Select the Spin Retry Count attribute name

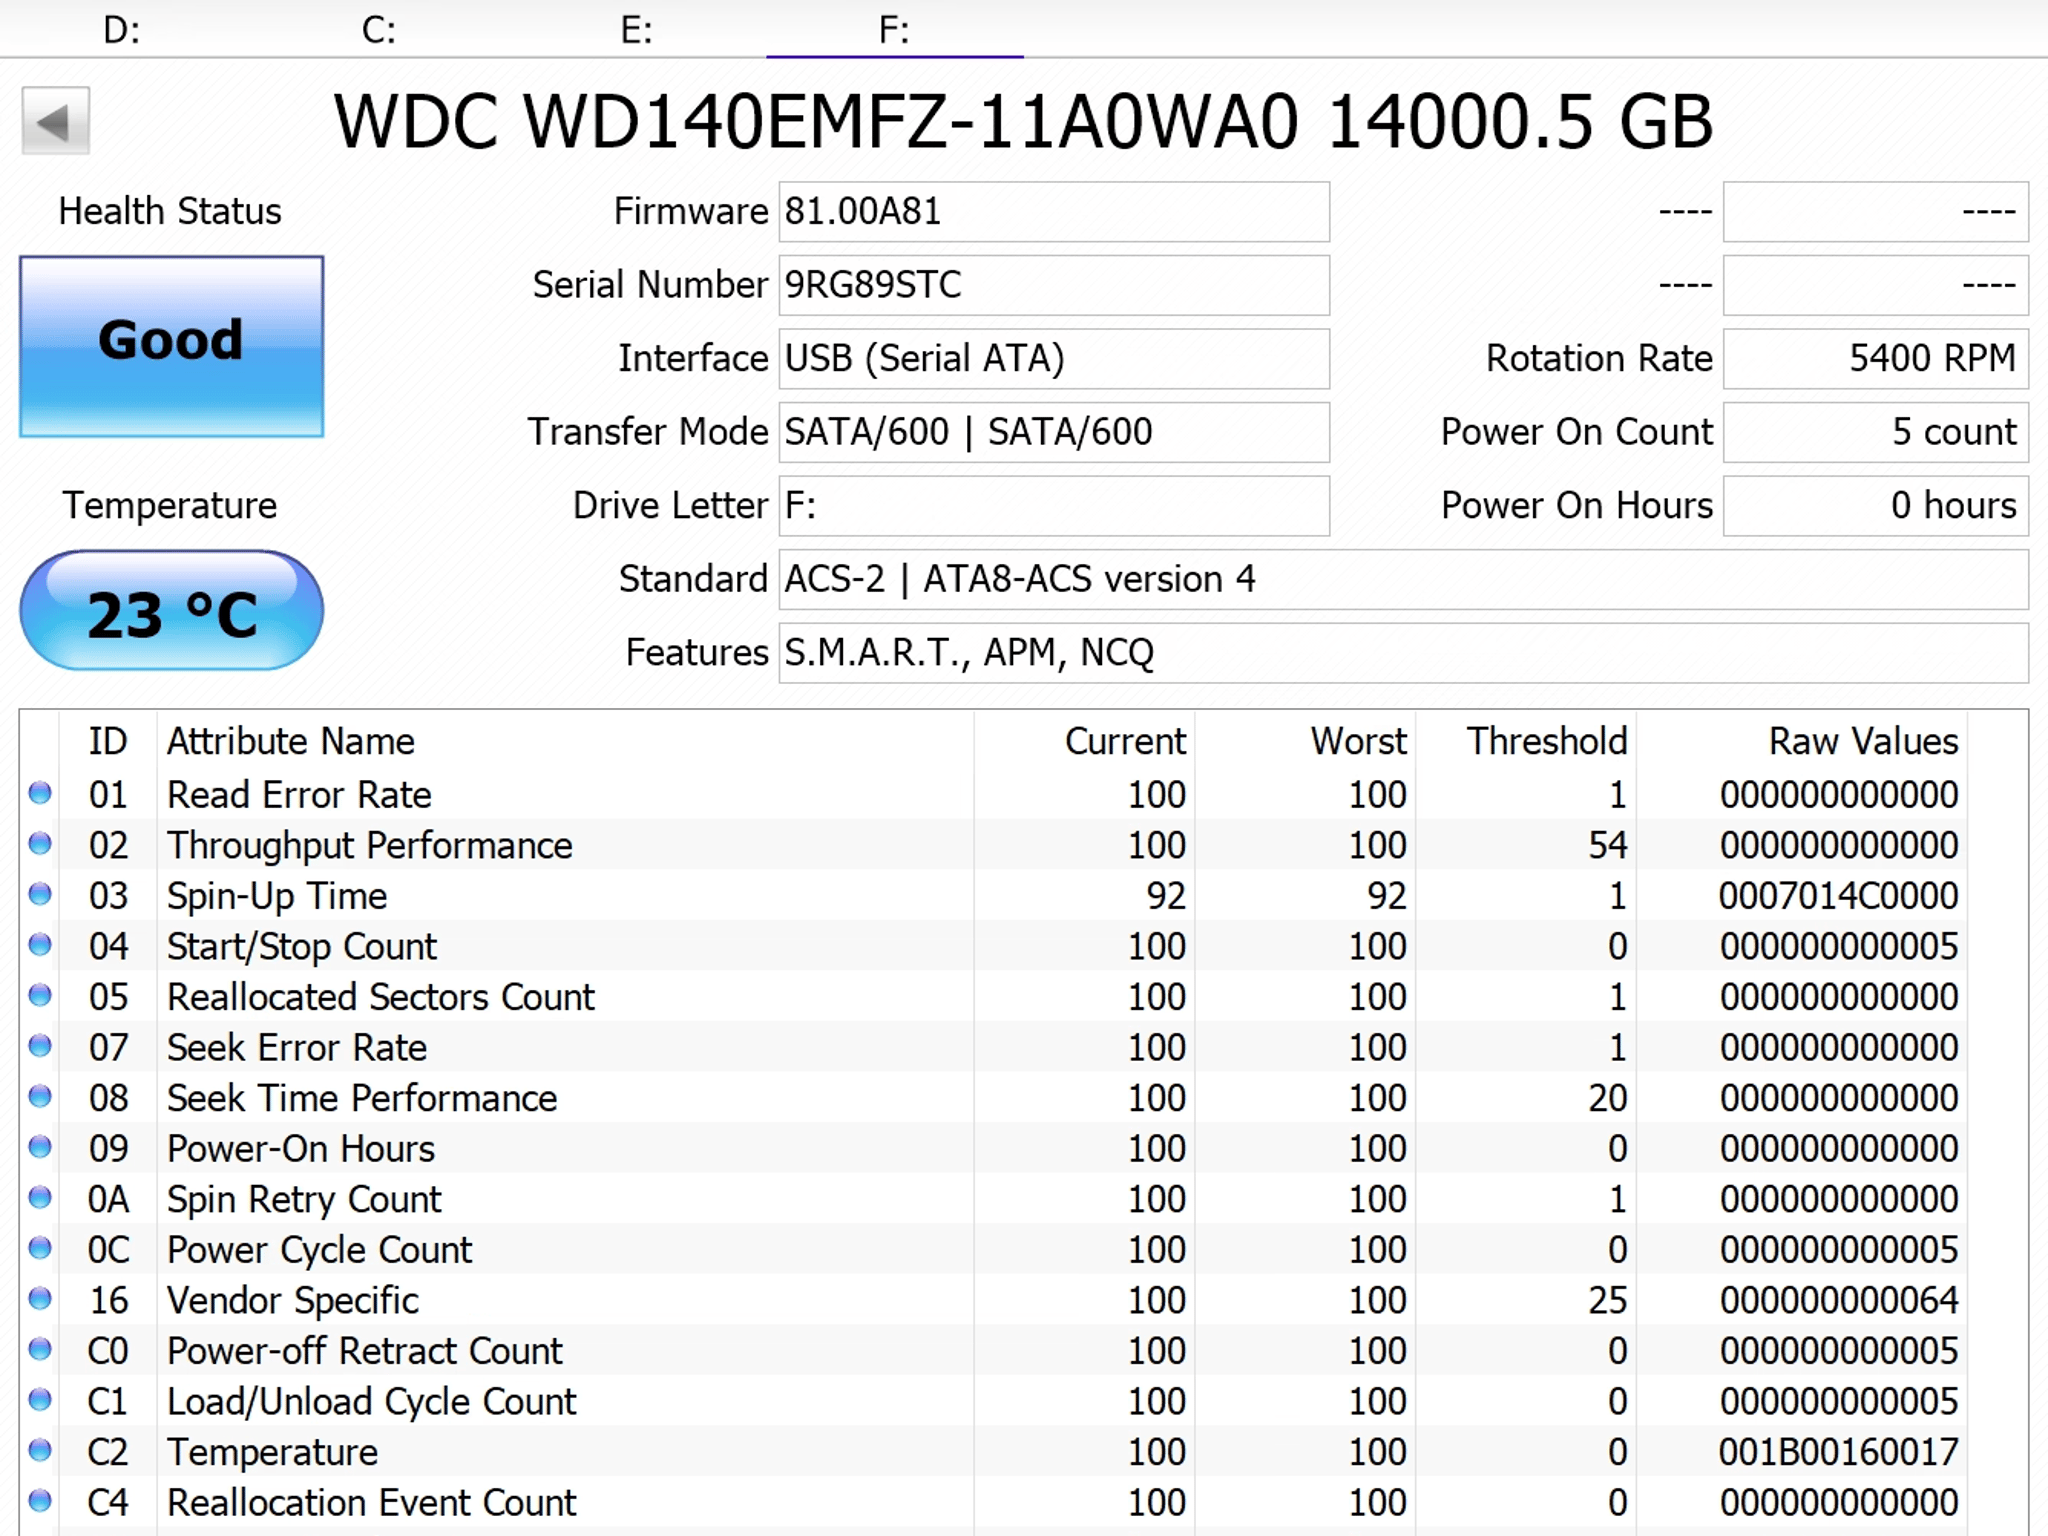tap(304, 1200)
